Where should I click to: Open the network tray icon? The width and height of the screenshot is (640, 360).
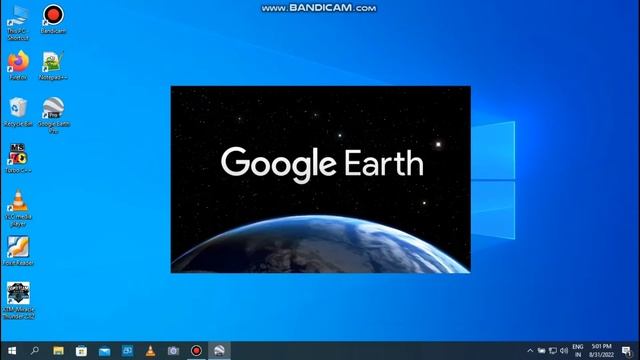point(553,351)
